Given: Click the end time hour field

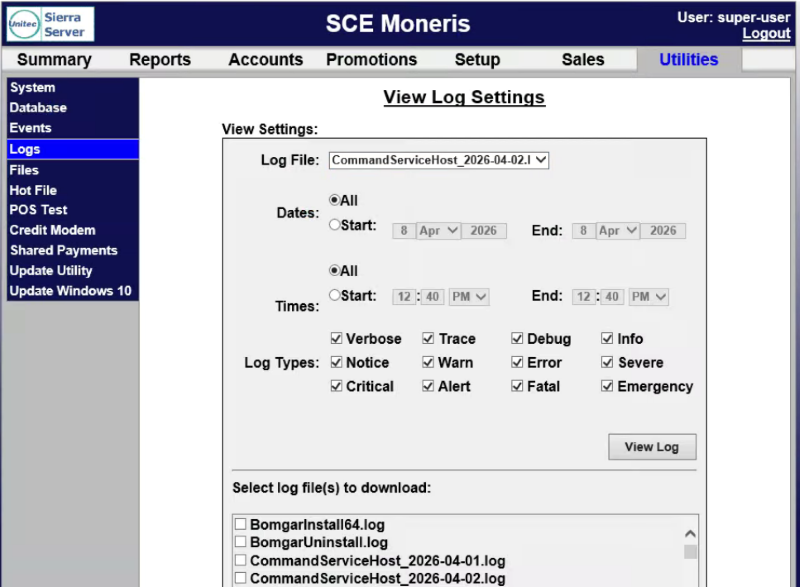Looking at the screenshot, I should (584, 297).
